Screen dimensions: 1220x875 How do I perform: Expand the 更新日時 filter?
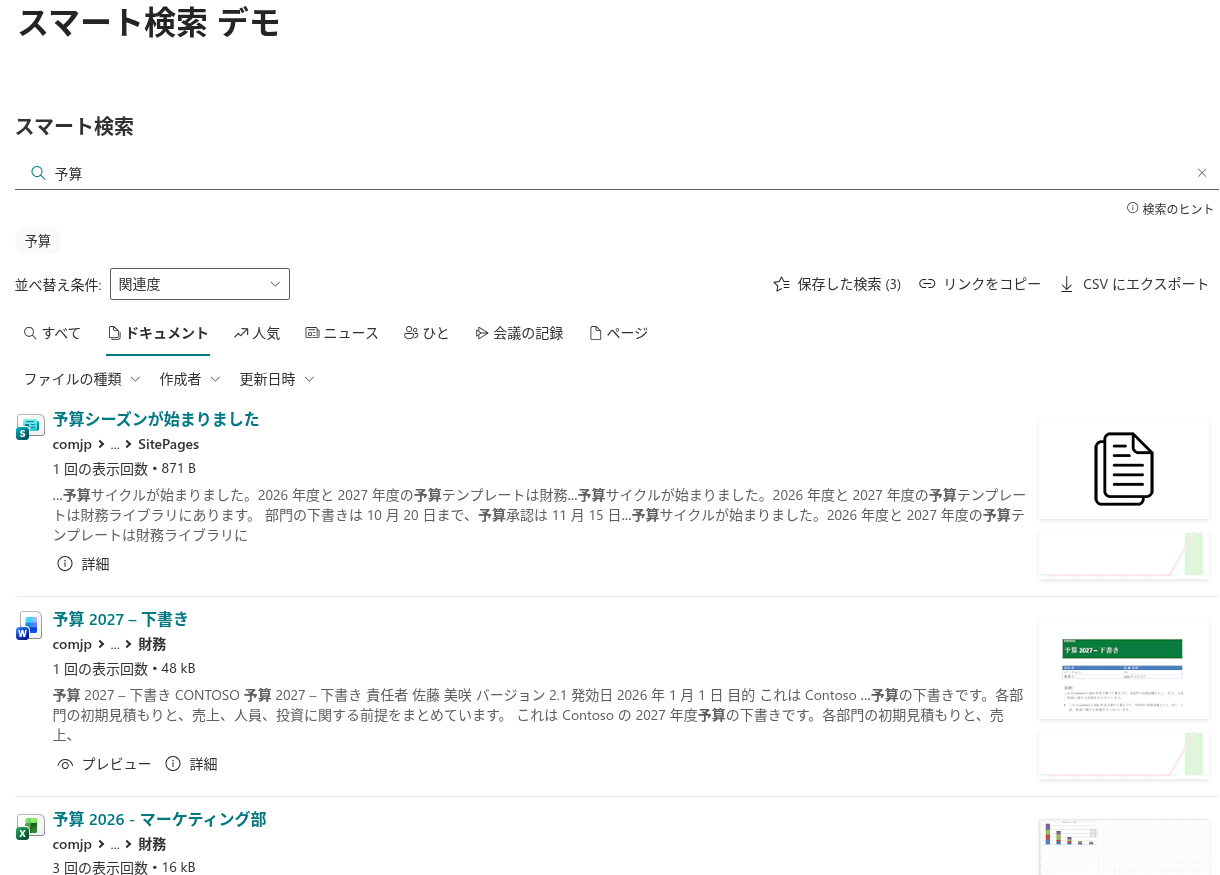(x=277, y=379)
